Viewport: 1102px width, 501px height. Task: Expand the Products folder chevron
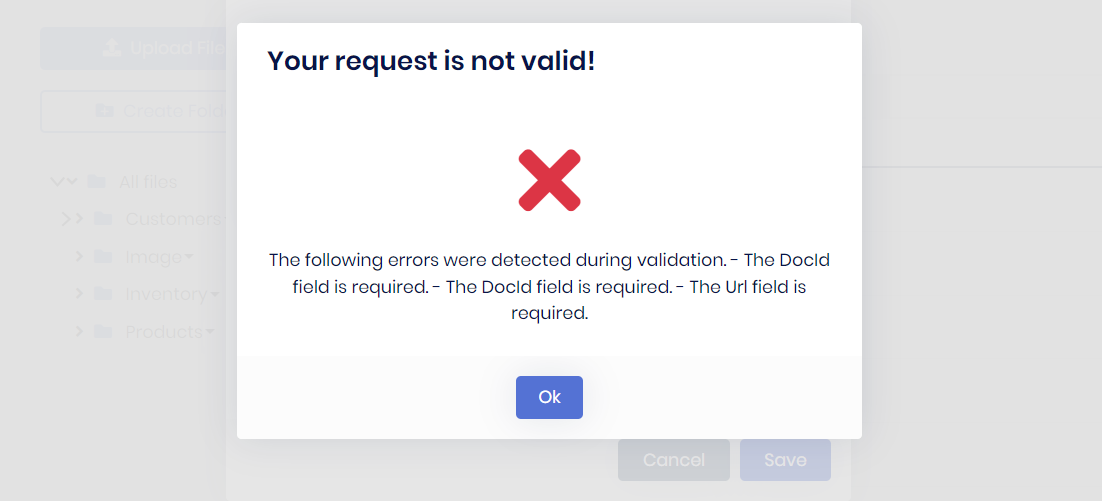[x=79, y=331]
